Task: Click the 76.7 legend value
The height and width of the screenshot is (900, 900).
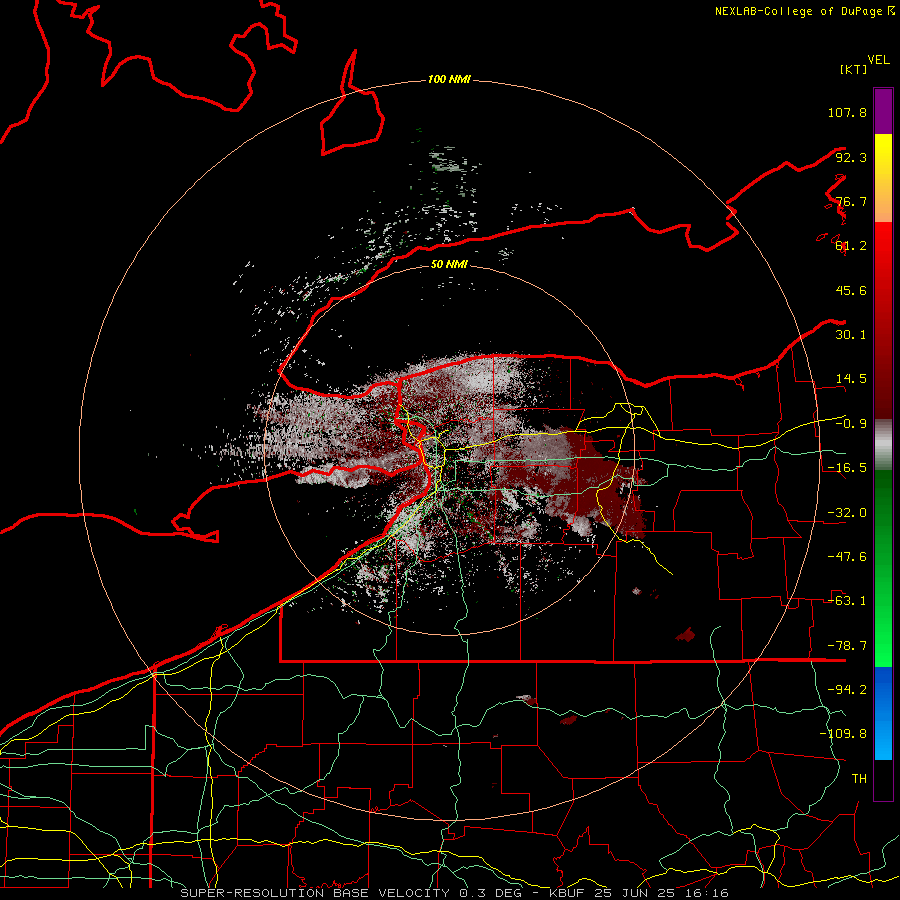Action: (851, 201)
